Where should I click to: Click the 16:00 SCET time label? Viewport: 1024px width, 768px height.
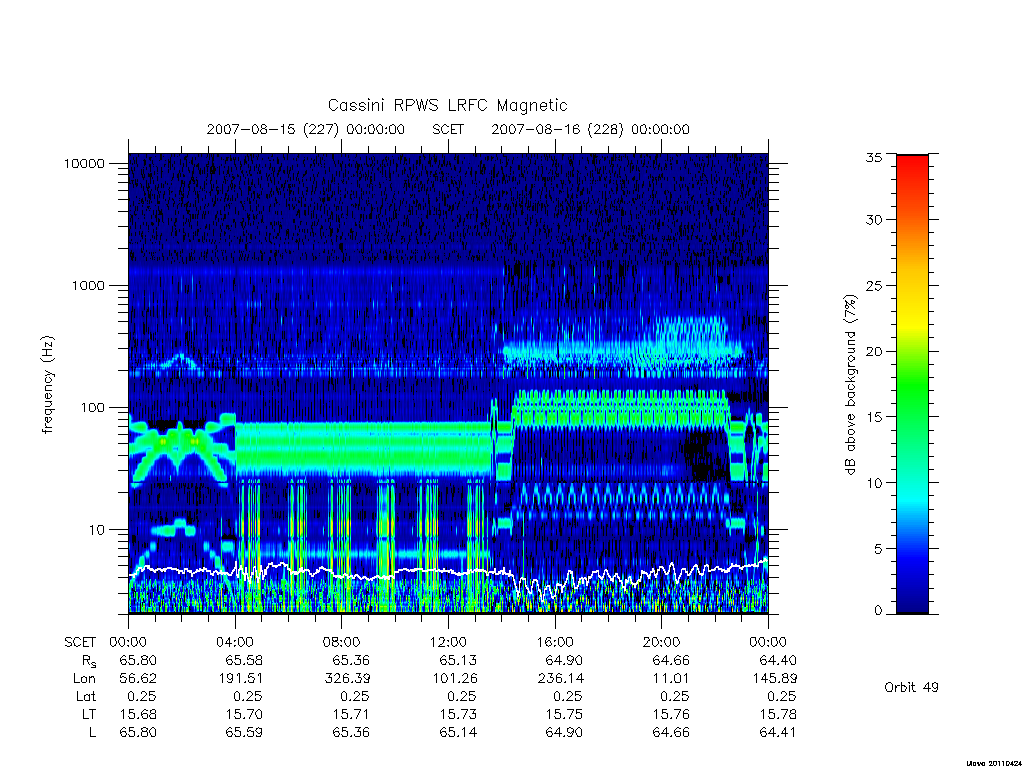pos(555,642)
